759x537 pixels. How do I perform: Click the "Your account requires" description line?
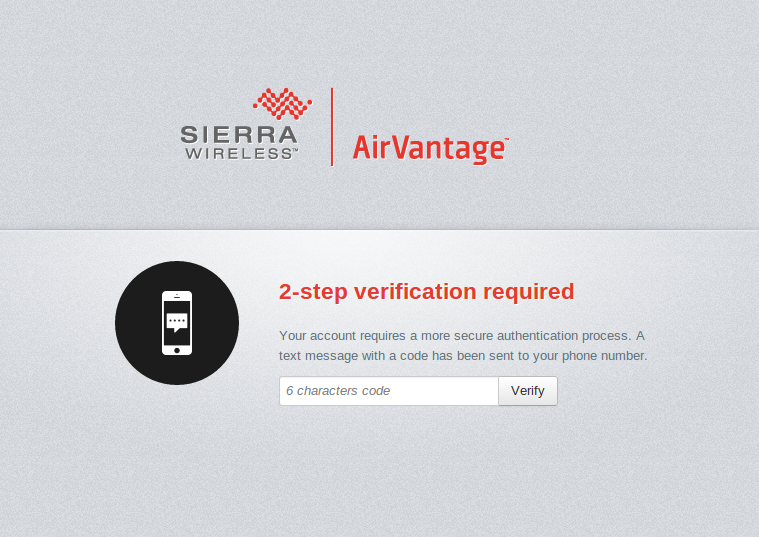click(462, 336)
